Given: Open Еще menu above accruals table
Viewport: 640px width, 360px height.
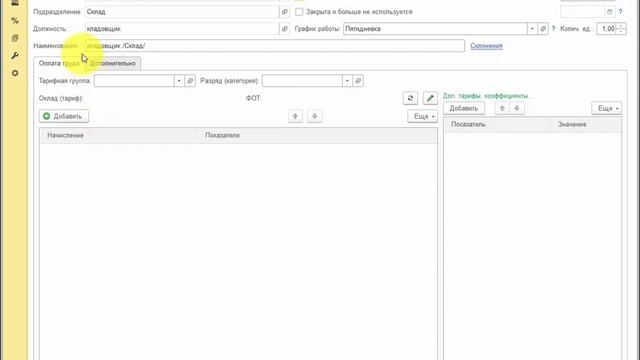Looking at the screenshot, I should [422, 116].
